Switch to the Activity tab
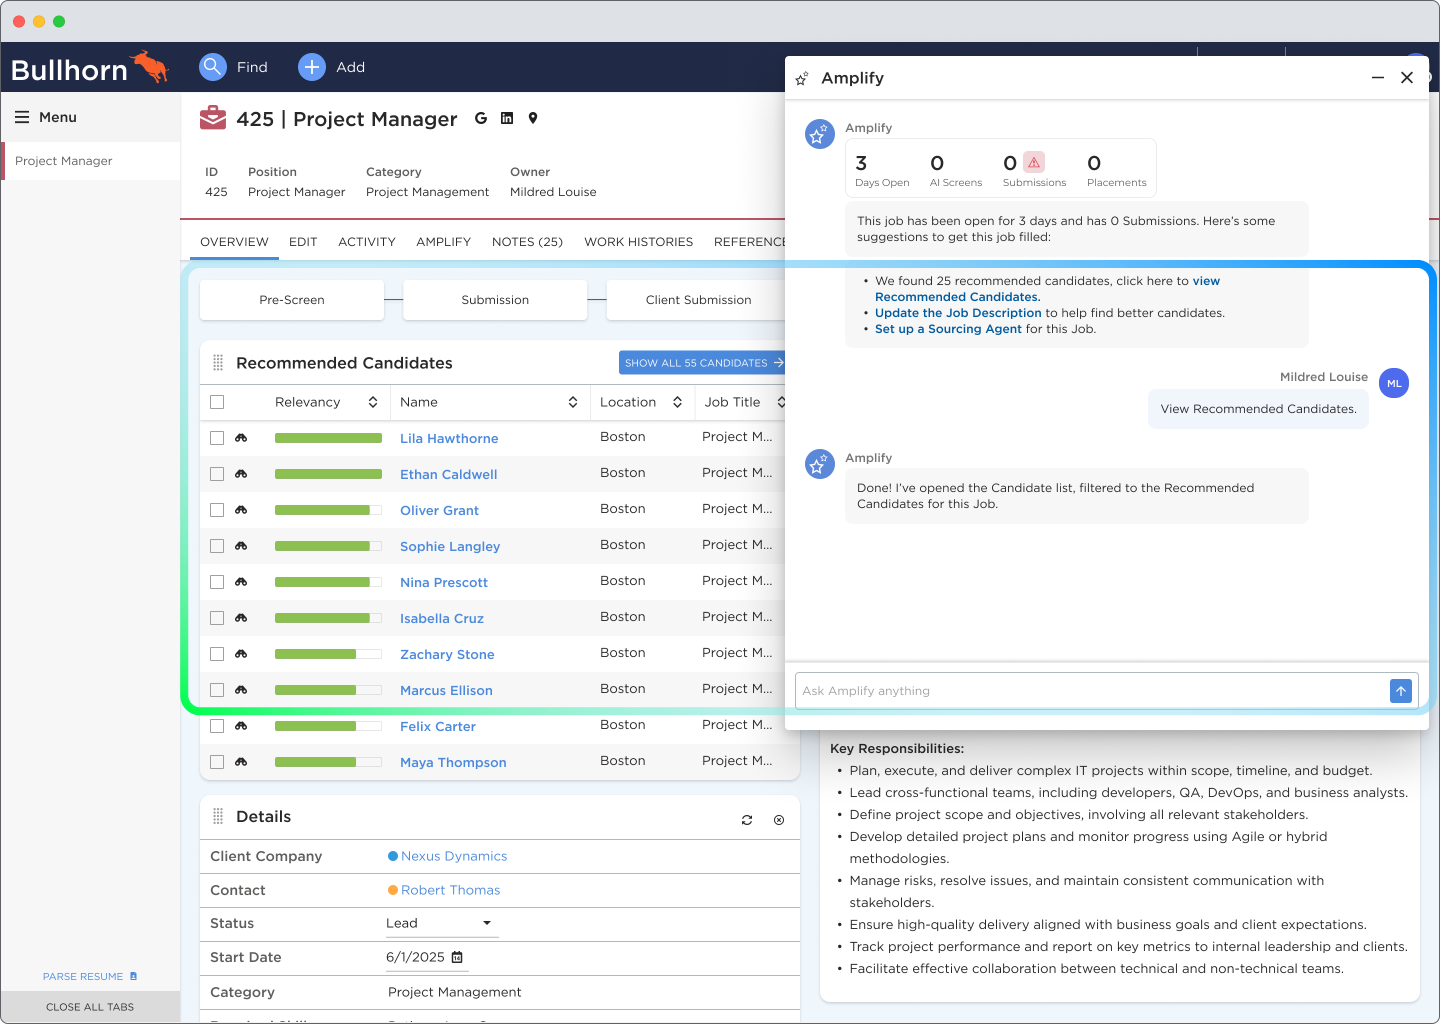1440x1024 pixels. click(x=367, y=242)
